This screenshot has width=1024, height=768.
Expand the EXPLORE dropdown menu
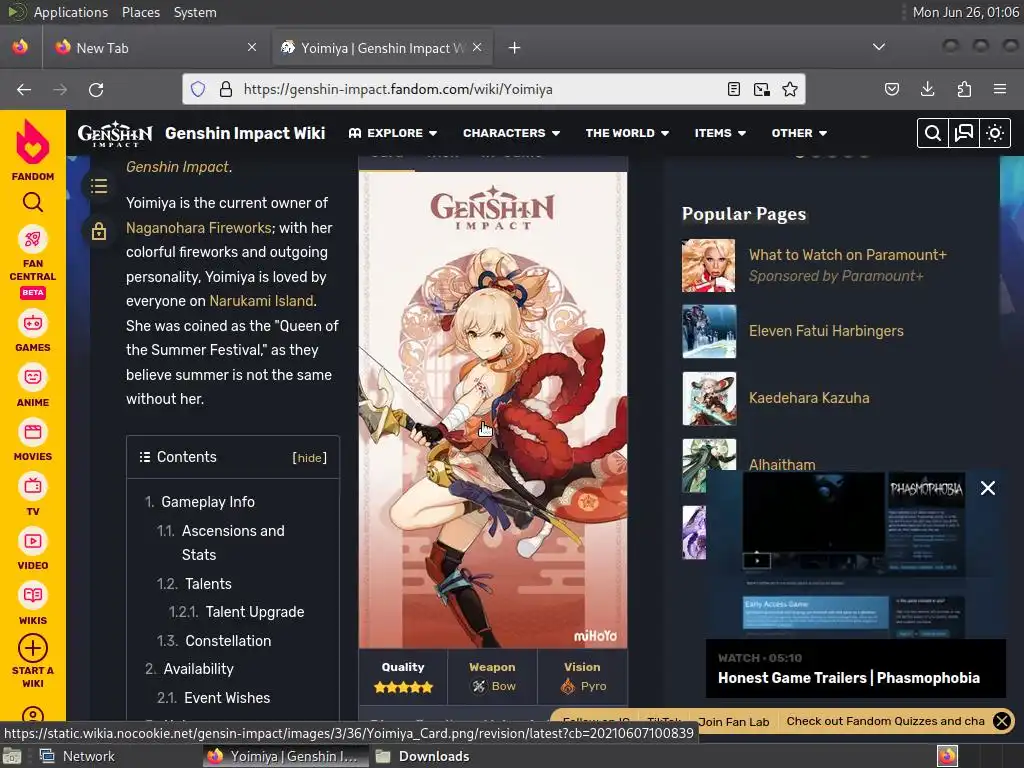click(x=392, y=133)
